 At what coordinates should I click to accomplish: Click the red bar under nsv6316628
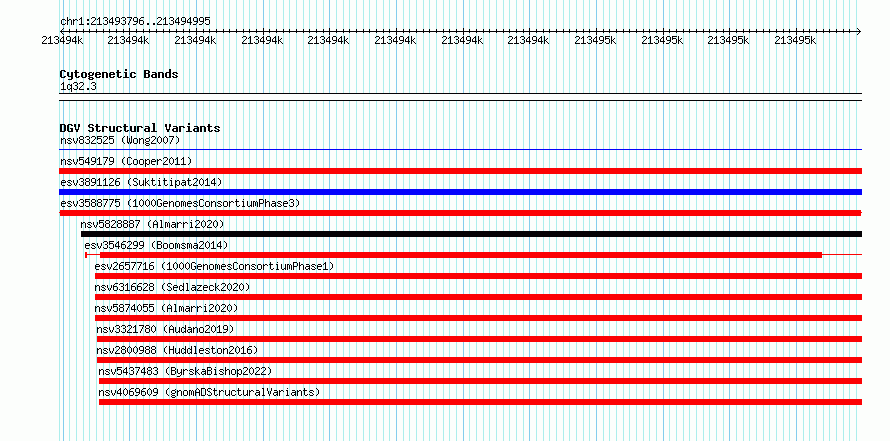click(478, 297)
